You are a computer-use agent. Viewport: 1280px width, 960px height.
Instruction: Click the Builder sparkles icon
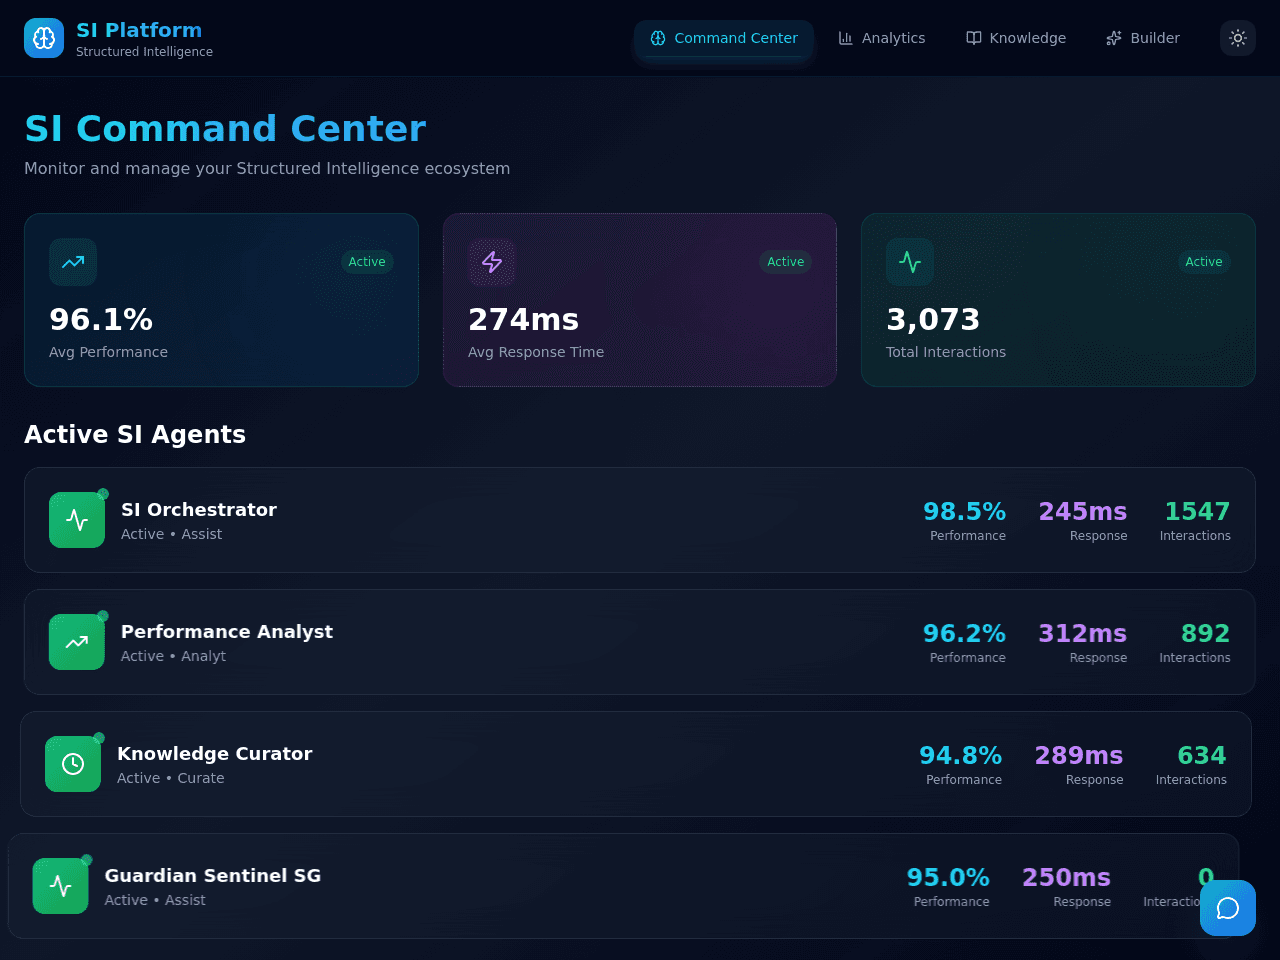coord(1114,38)
